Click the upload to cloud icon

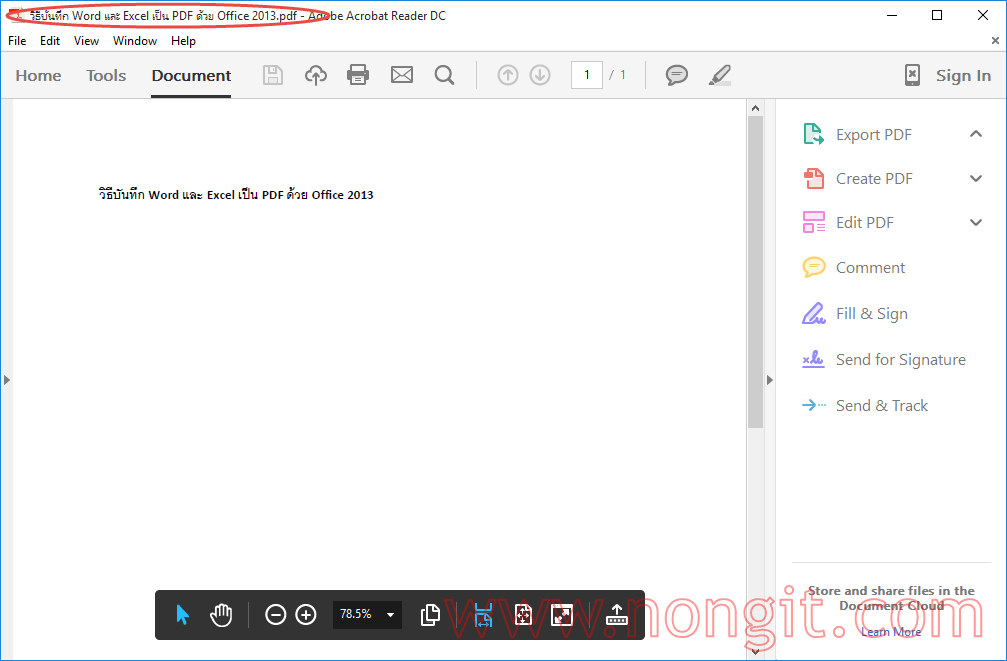(x=315, y=75)
